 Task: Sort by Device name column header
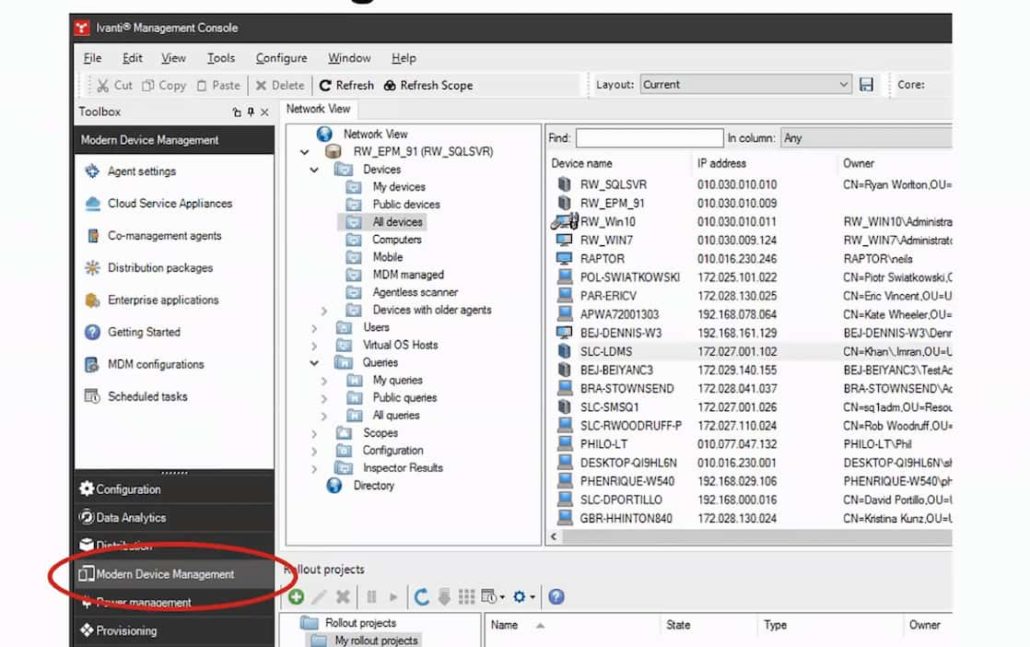[x=582, y=164]
